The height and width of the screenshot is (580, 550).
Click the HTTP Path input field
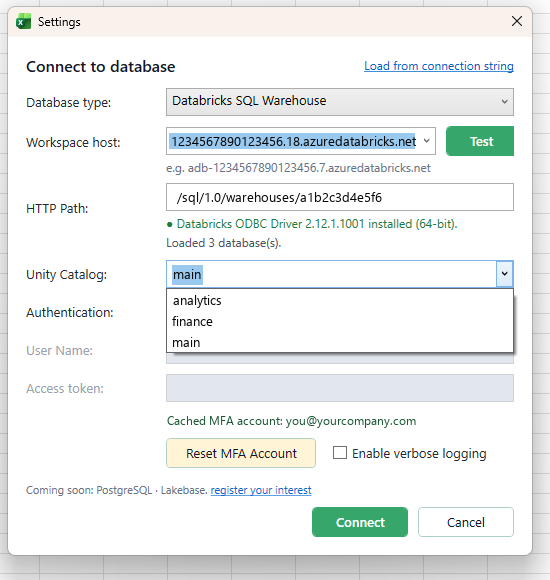340,197
